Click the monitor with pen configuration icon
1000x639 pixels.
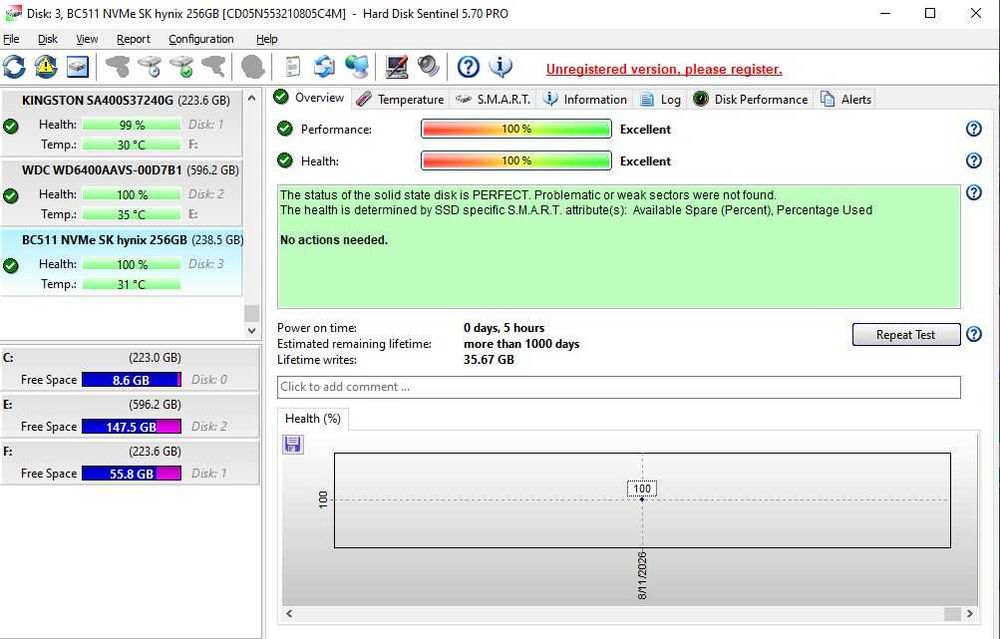[x=397, y=66]
